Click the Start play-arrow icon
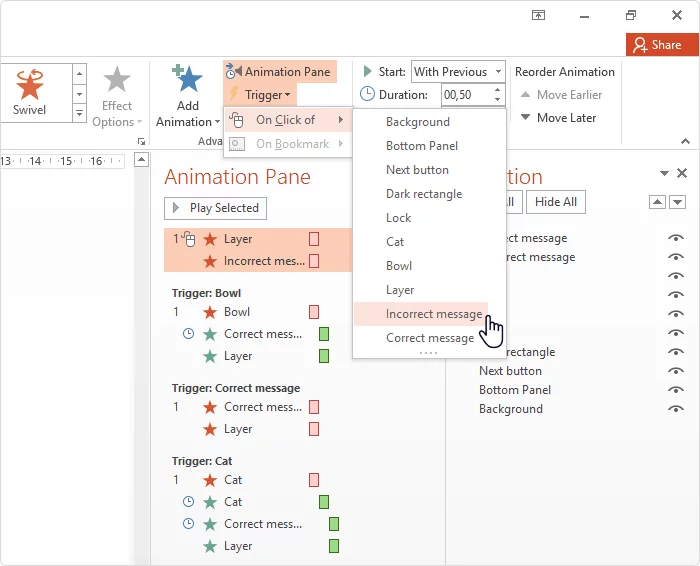This screenshot has height=566, width=700. [367, 71]
